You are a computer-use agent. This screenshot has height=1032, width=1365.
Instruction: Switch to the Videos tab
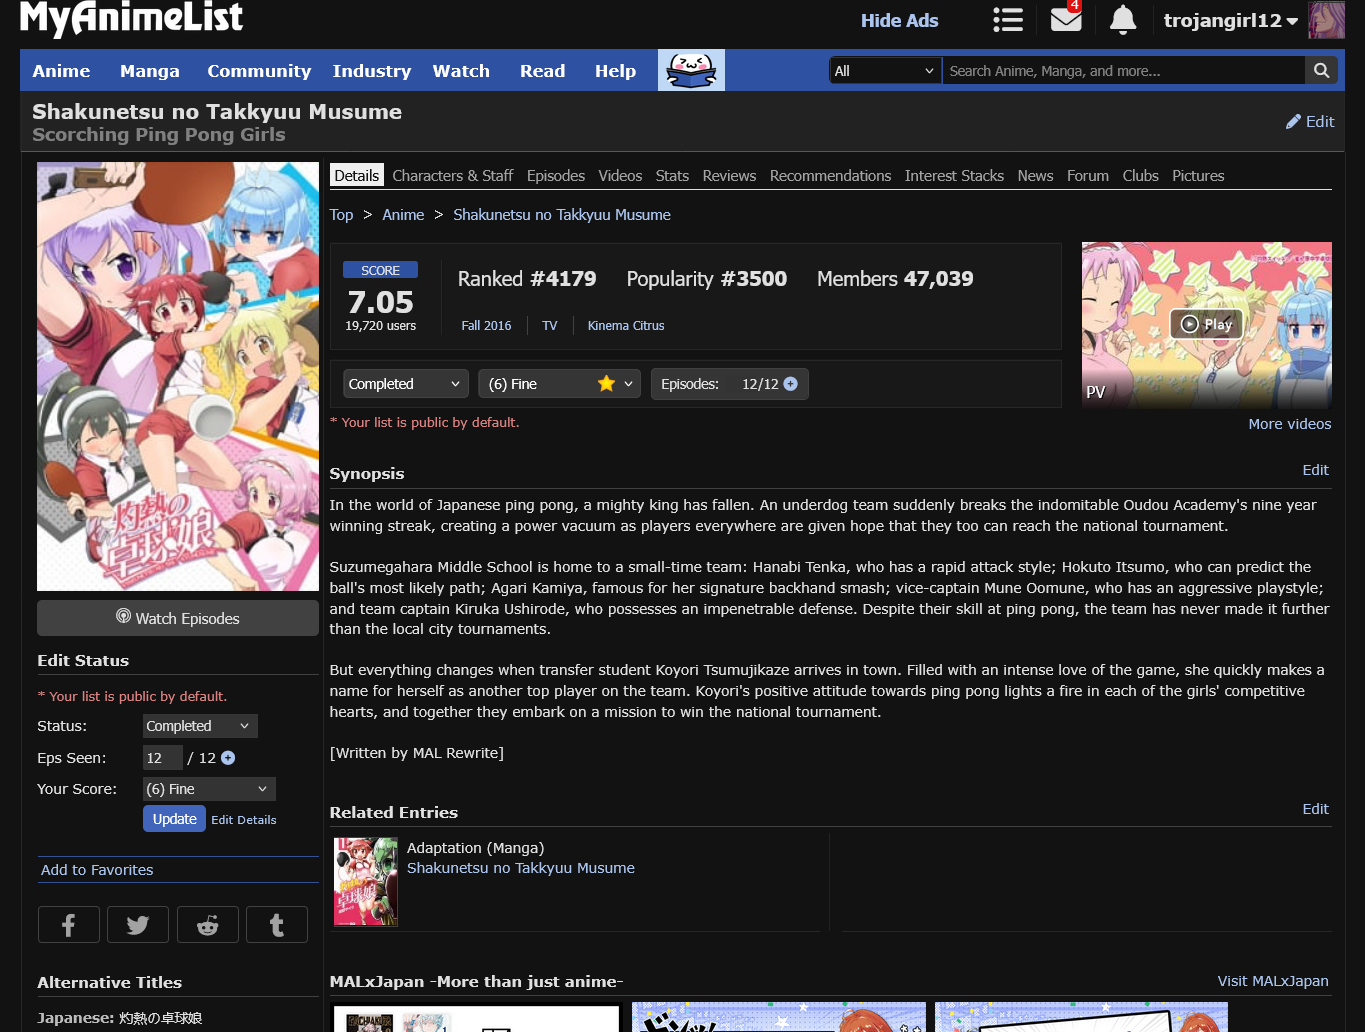coord(620,175)
